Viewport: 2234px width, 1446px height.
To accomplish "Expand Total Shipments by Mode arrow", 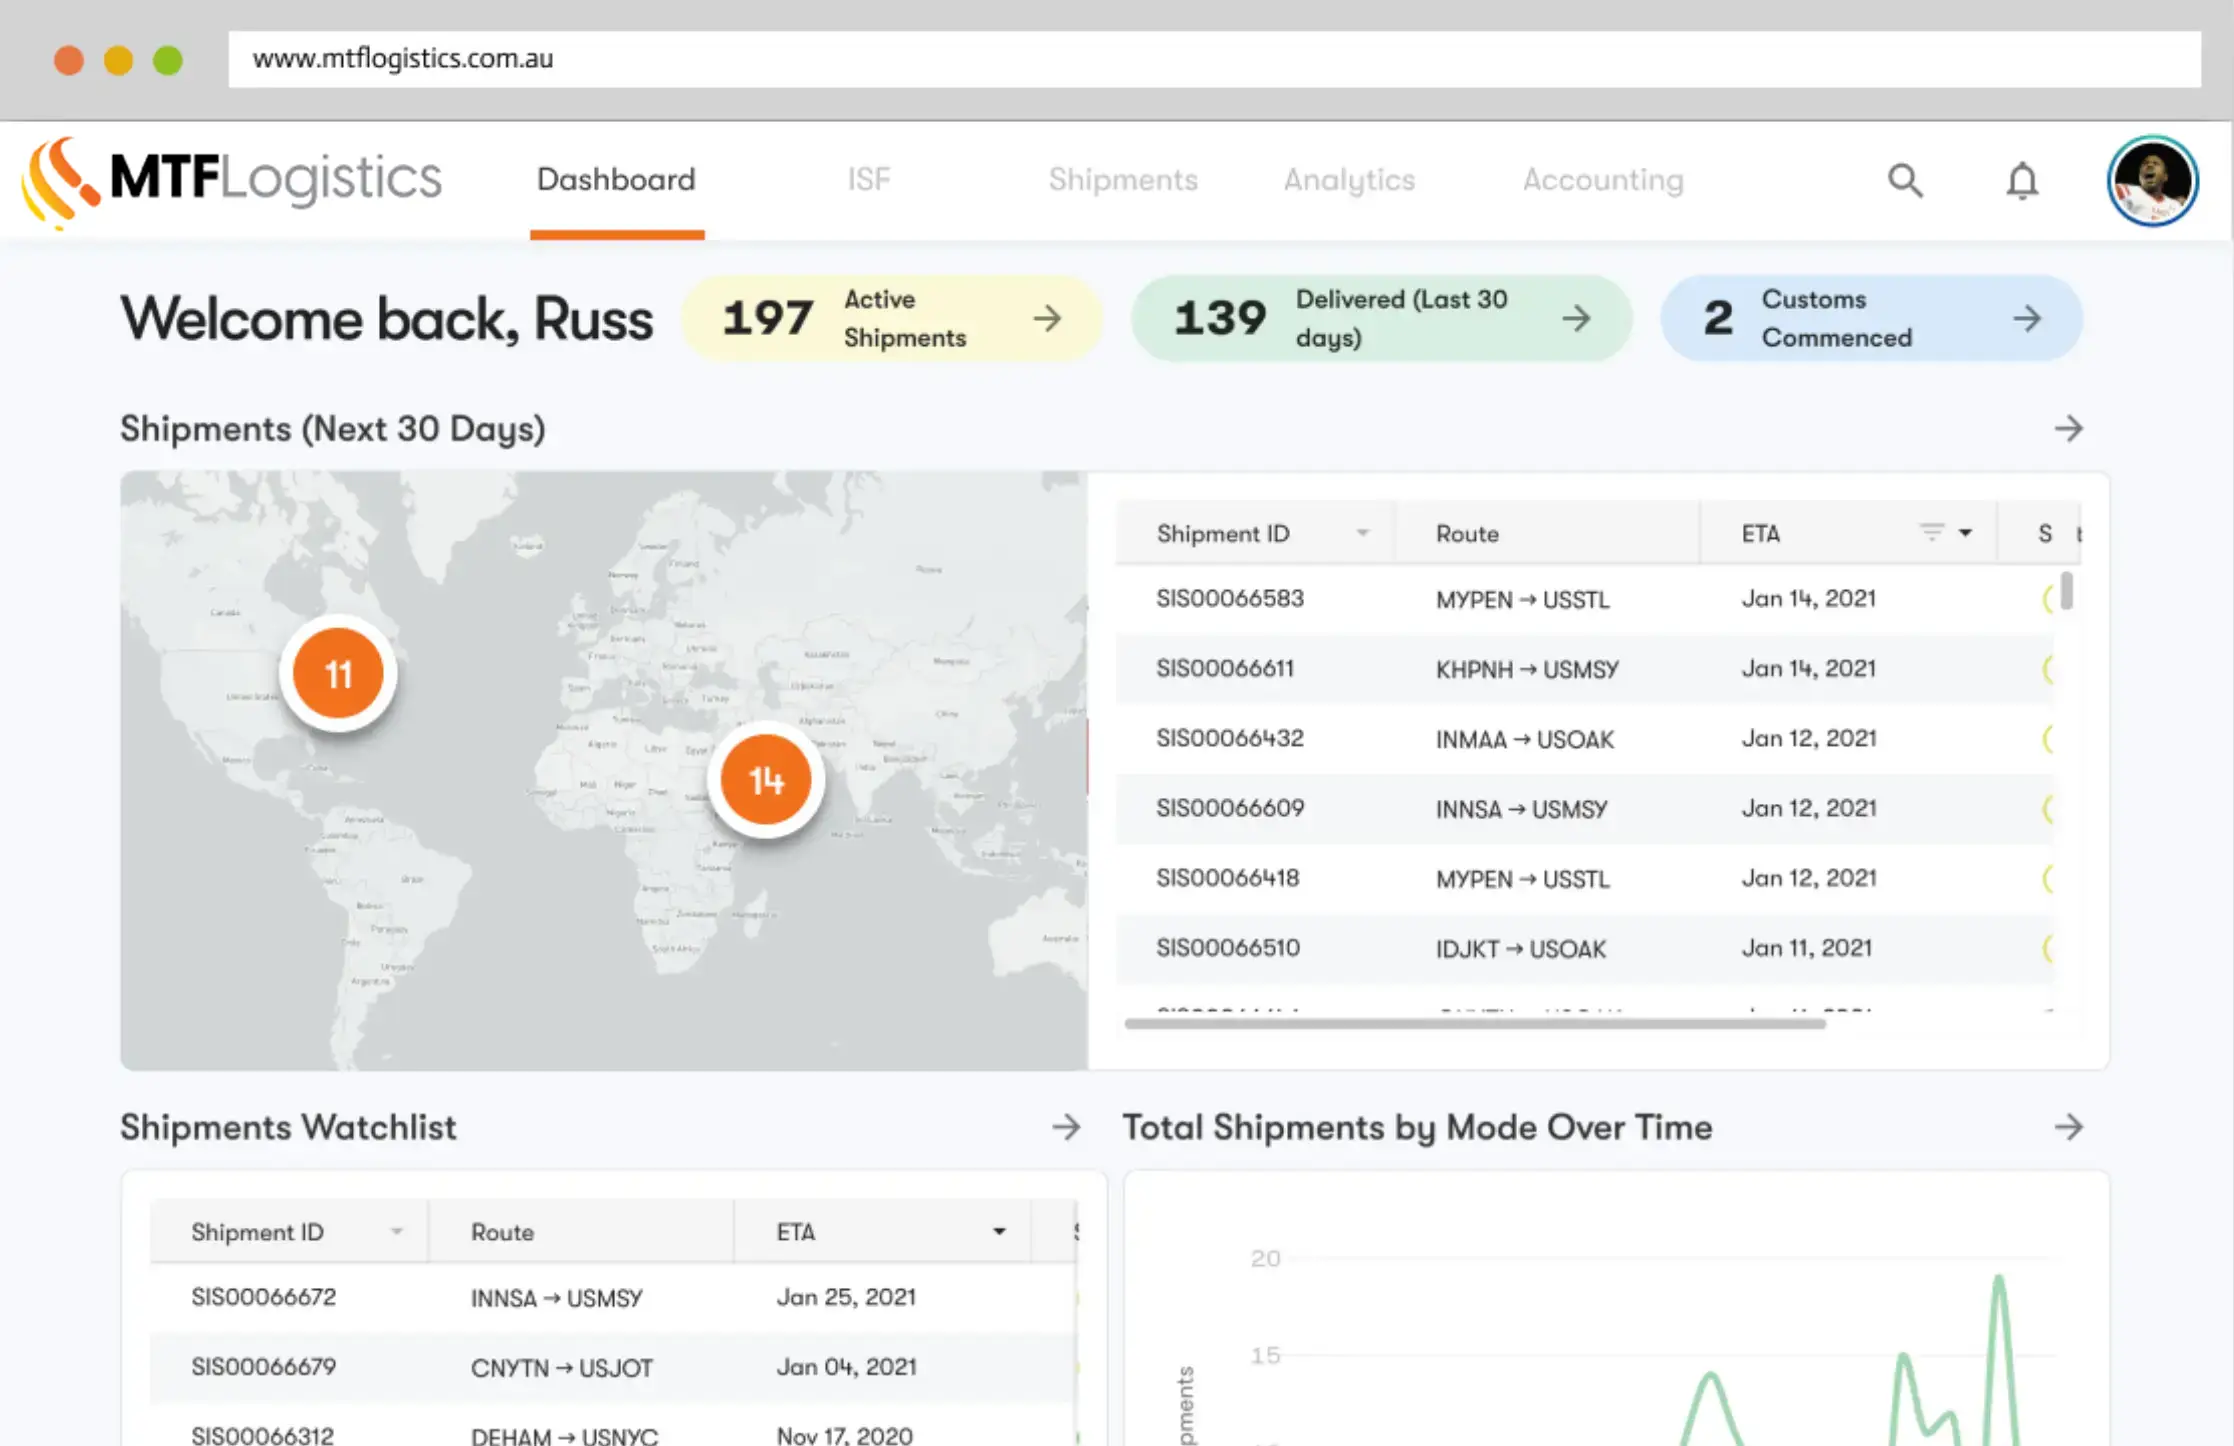I will click(x=2068, y=1127).
